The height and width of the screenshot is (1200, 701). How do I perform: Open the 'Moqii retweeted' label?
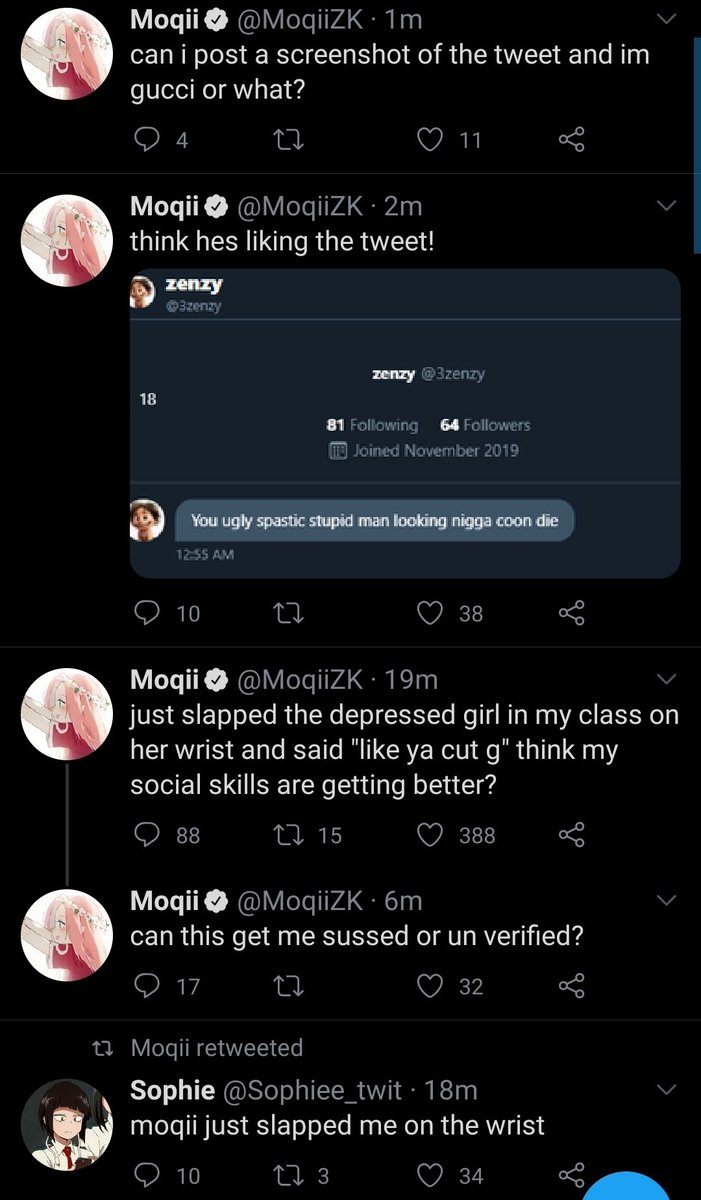(x=217, y=1047)
